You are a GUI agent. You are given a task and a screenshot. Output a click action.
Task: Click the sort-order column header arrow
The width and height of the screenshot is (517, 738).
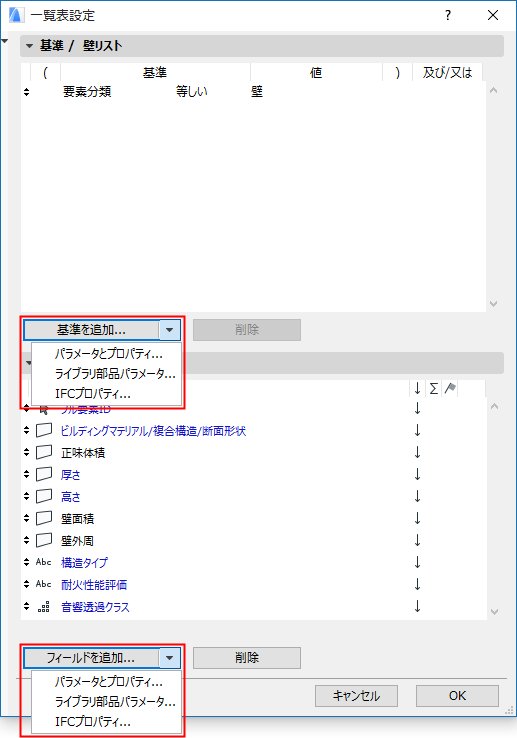pos(417,388)
